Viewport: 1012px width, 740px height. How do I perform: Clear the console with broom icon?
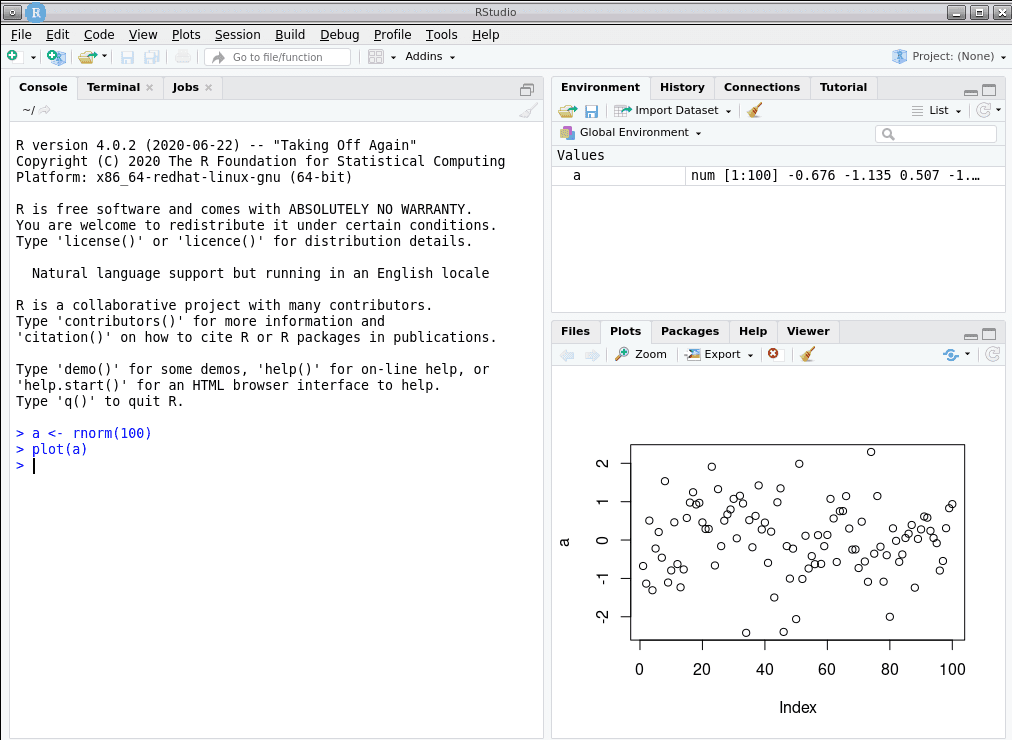pyautogui.click(x=528, y=110)
